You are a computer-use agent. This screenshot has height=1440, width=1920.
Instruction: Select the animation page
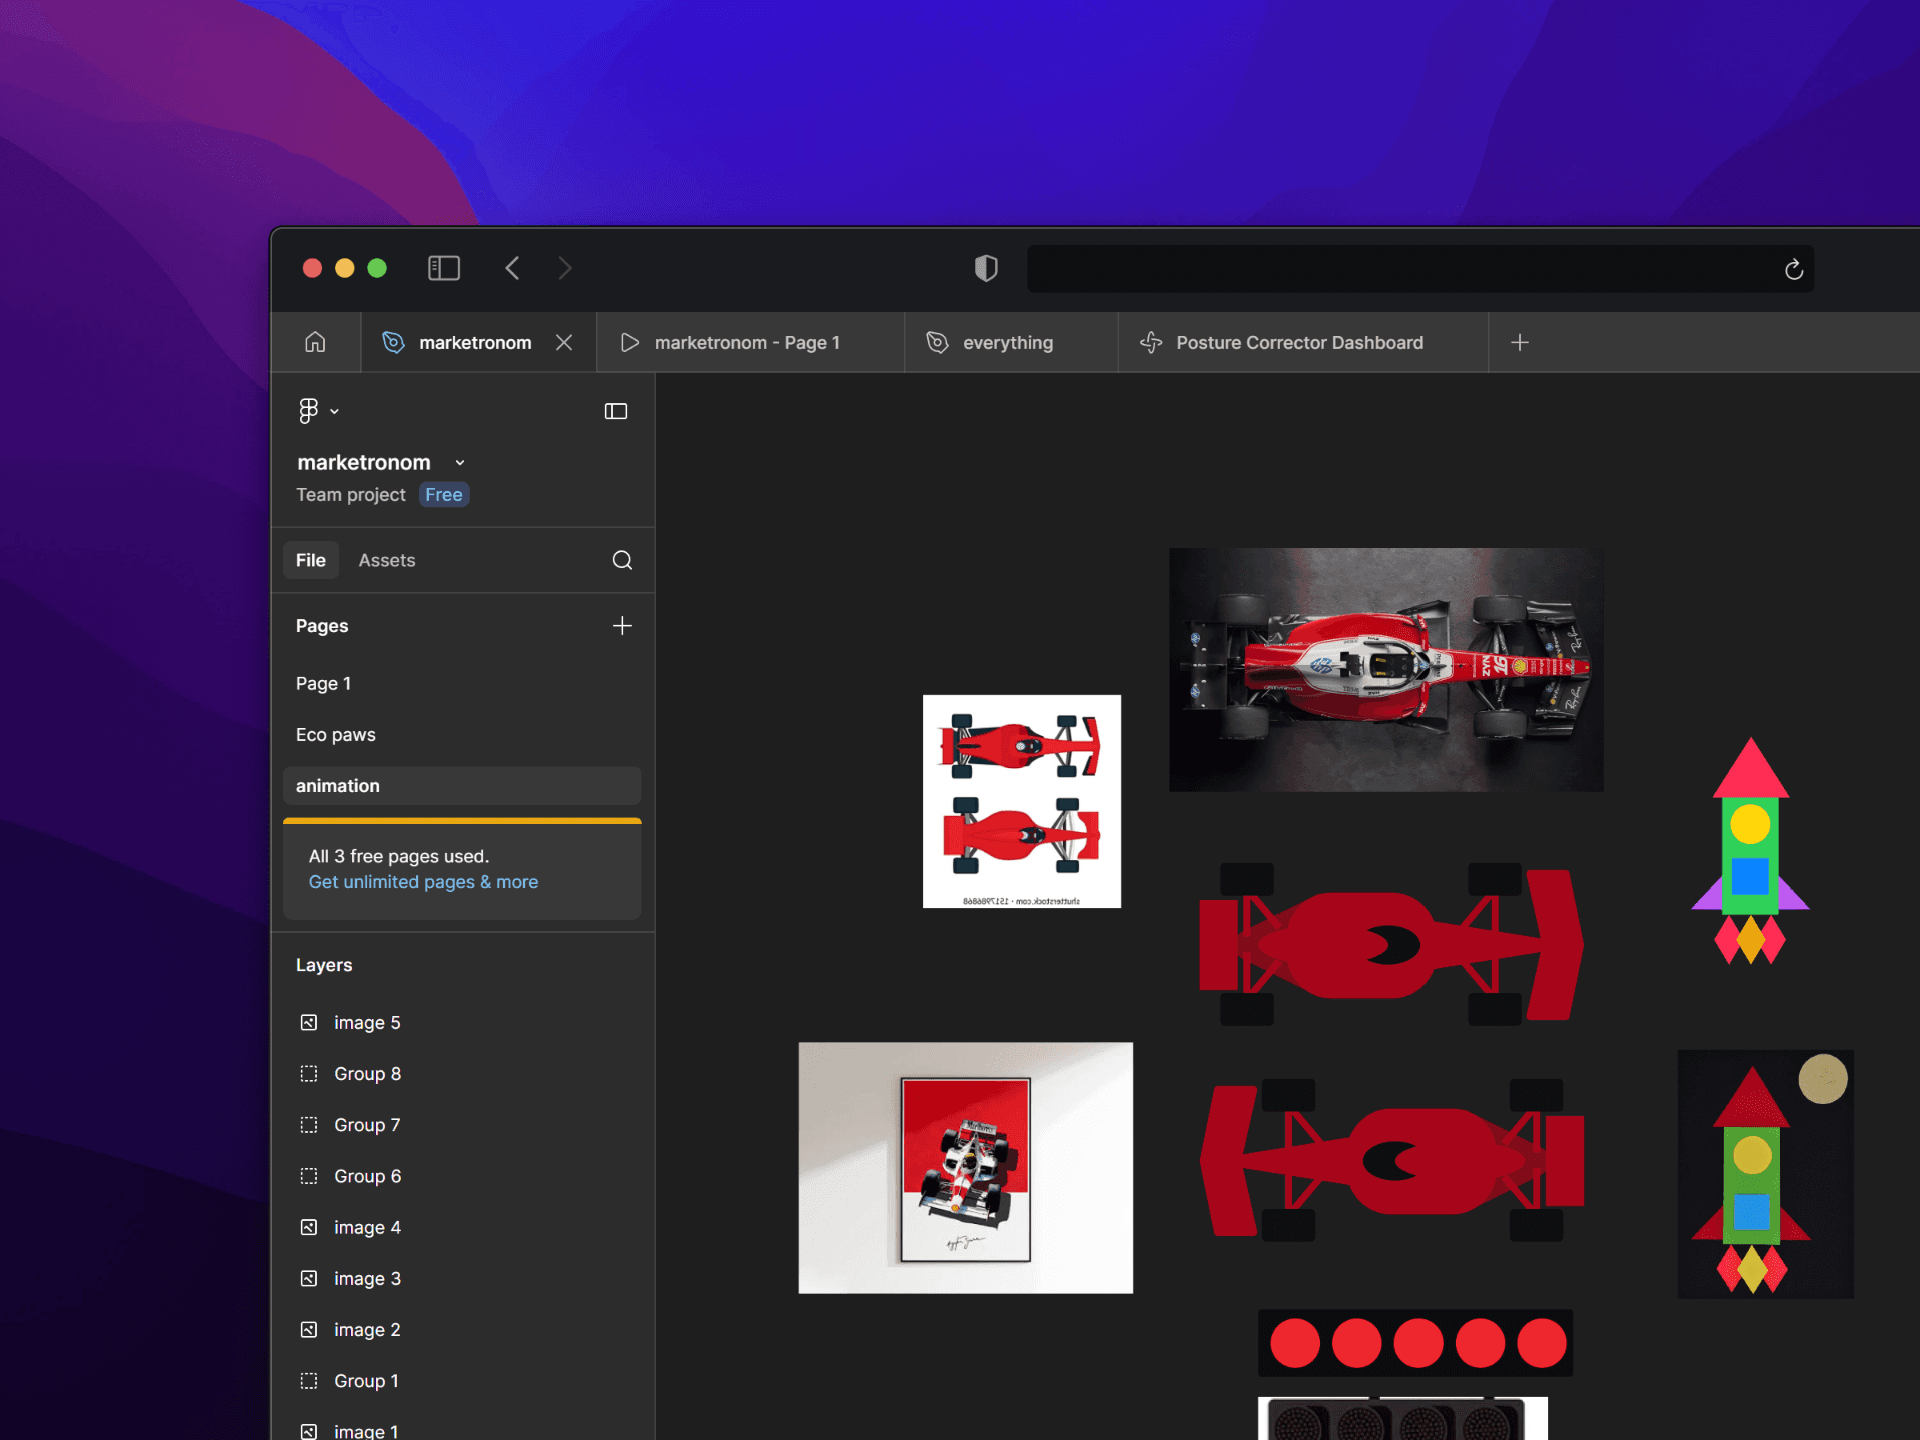462,786
